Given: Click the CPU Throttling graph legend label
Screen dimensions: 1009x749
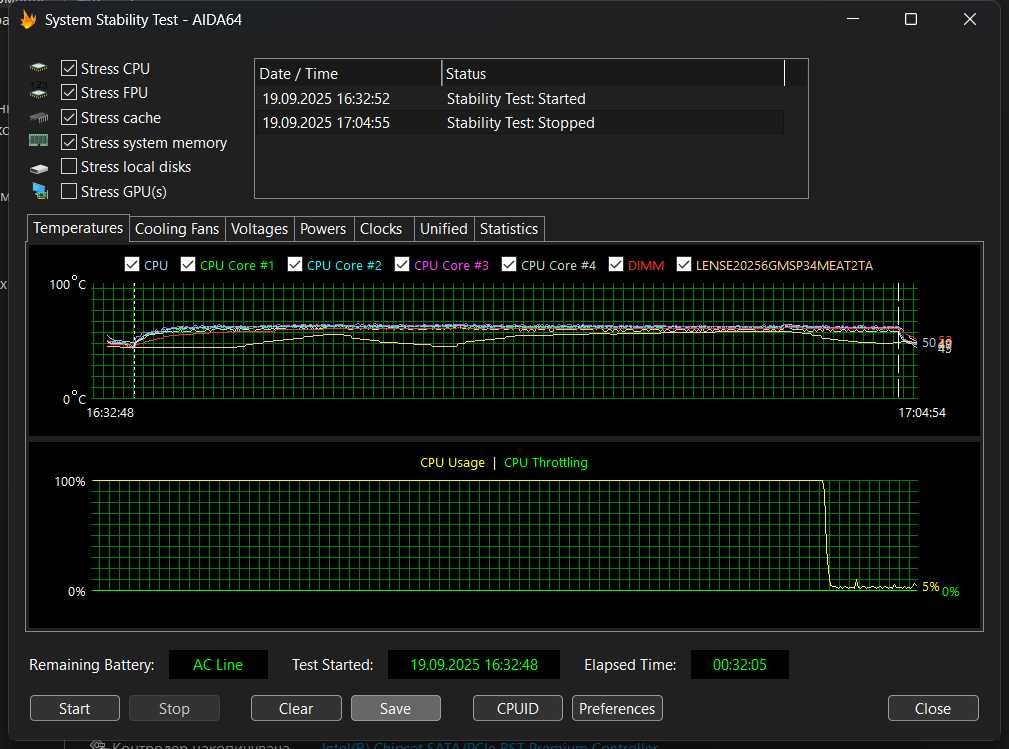Looking at the screenshot, I should (x=546, y=463).
